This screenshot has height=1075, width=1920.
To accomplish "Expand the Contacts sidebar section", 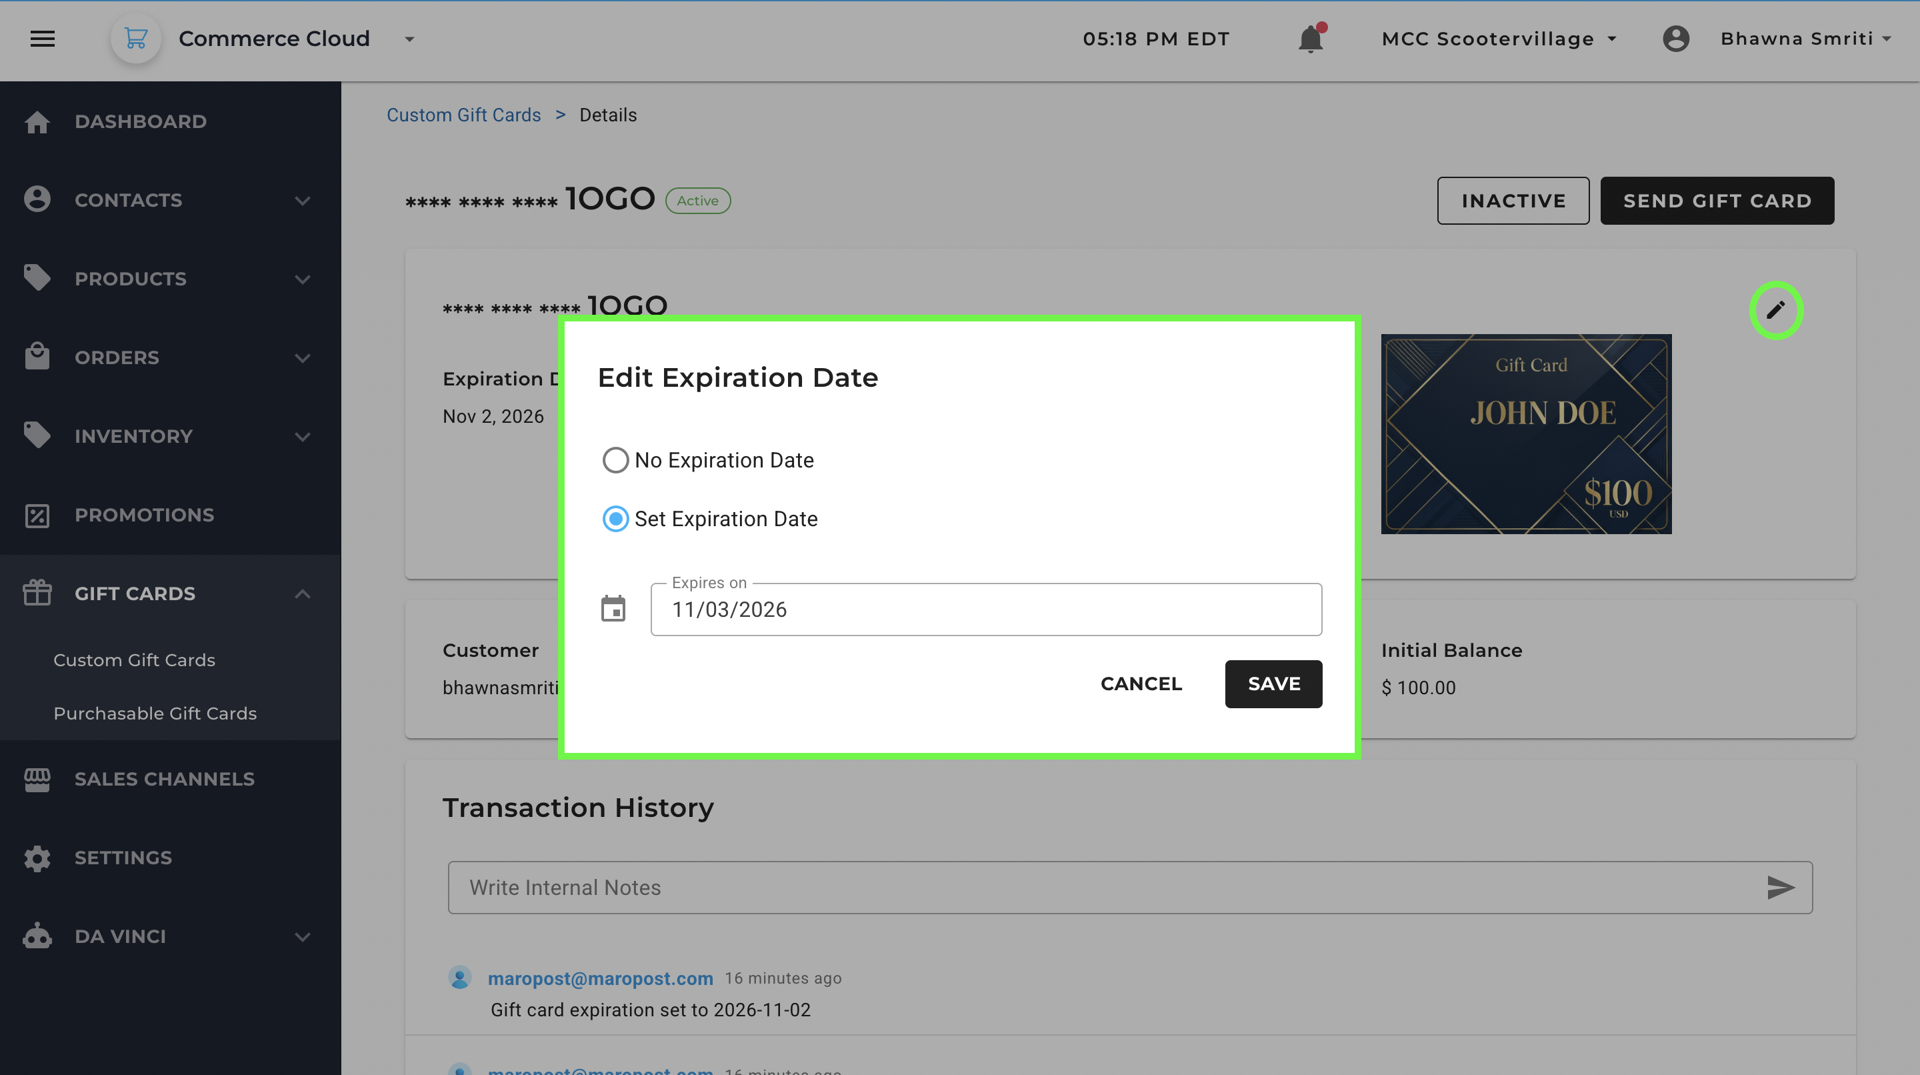I will click(x=302, y=200).
